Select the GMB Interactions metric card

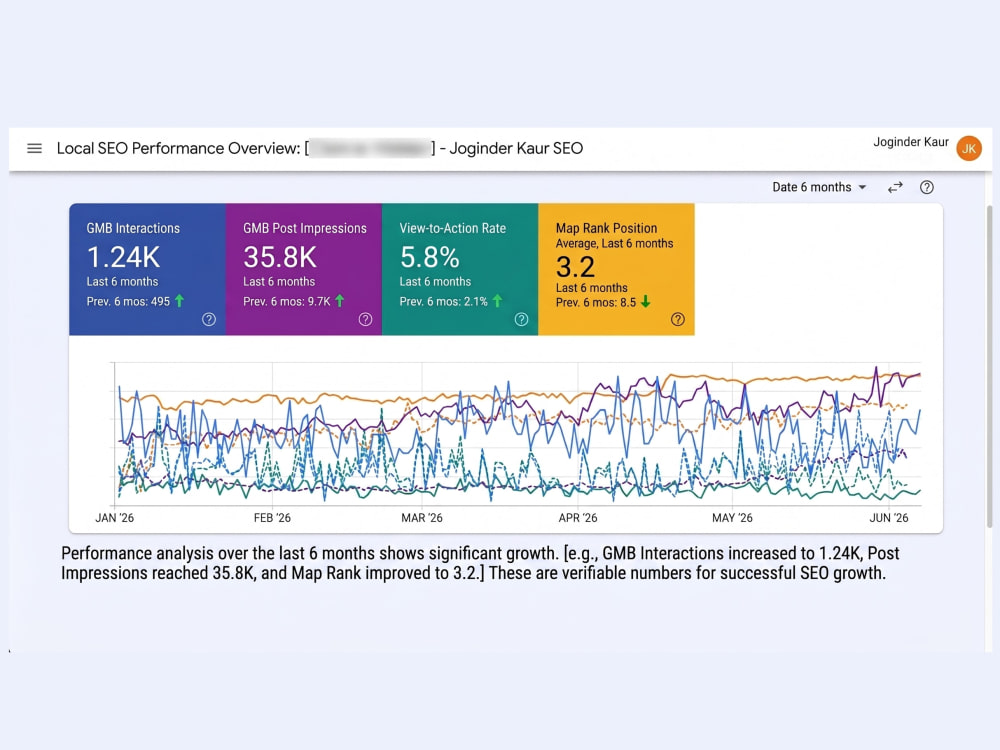click(x=147, y=269)
